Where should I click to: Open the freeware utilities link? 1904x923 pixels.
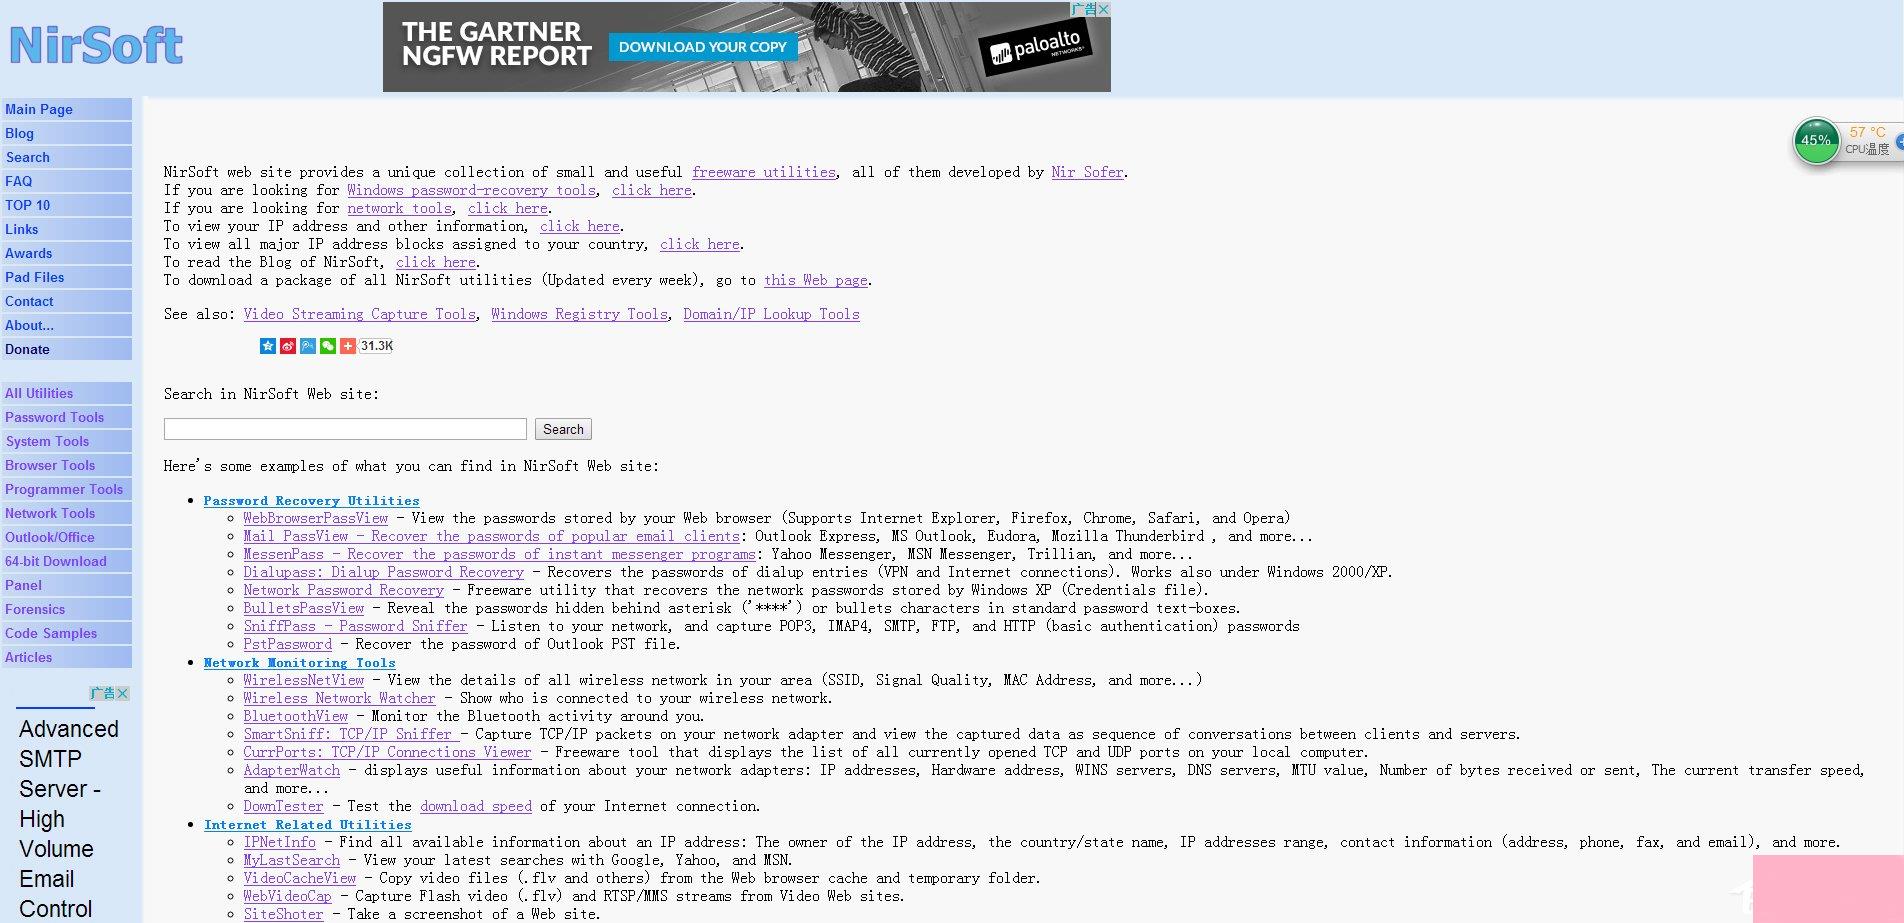[764, 172]
